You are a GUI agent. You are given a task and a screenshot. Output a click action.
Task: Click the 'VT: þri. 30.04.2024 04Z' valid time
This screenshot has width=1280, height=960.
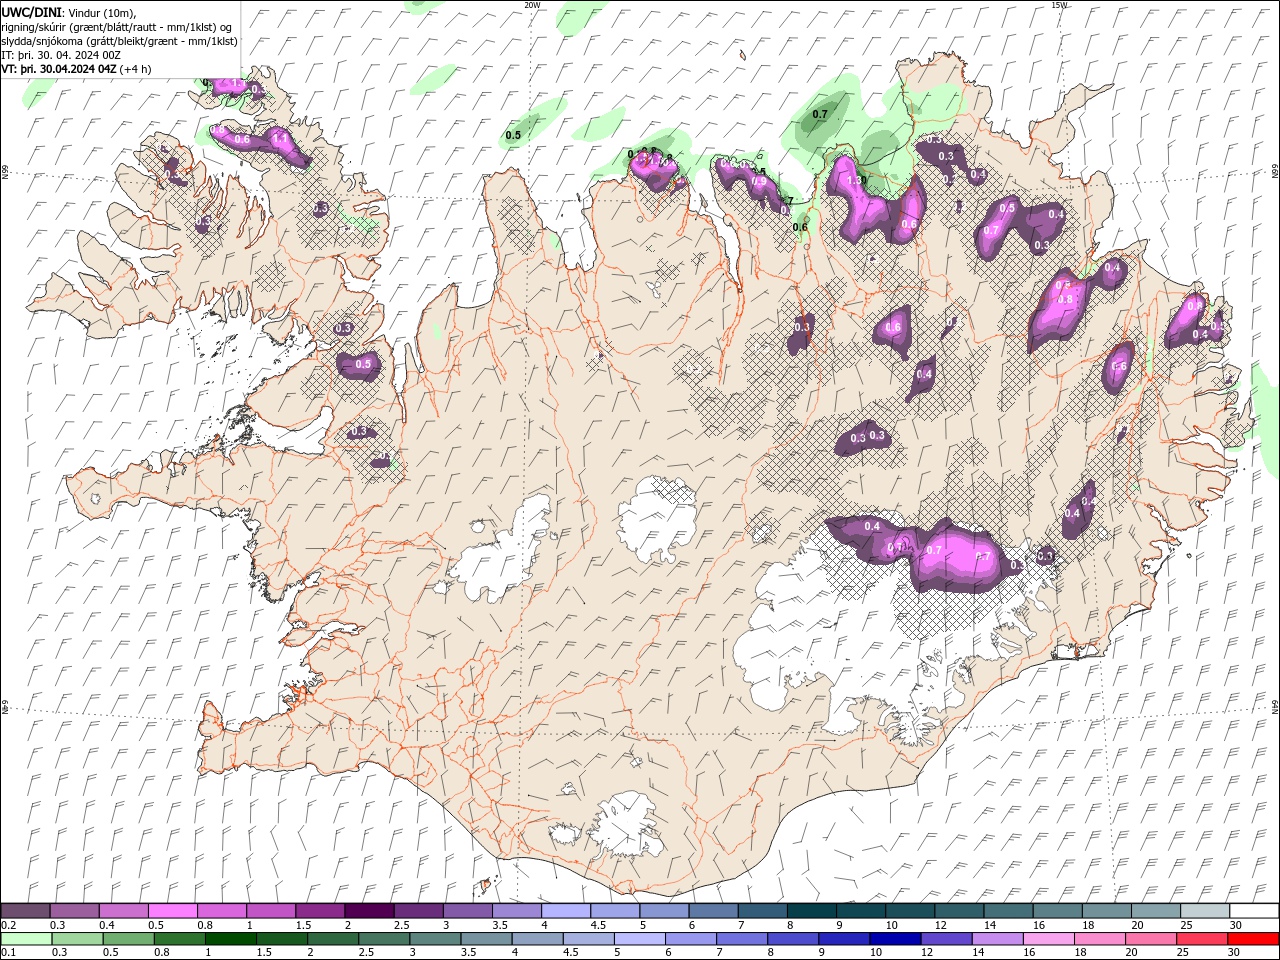pos(60,69)
